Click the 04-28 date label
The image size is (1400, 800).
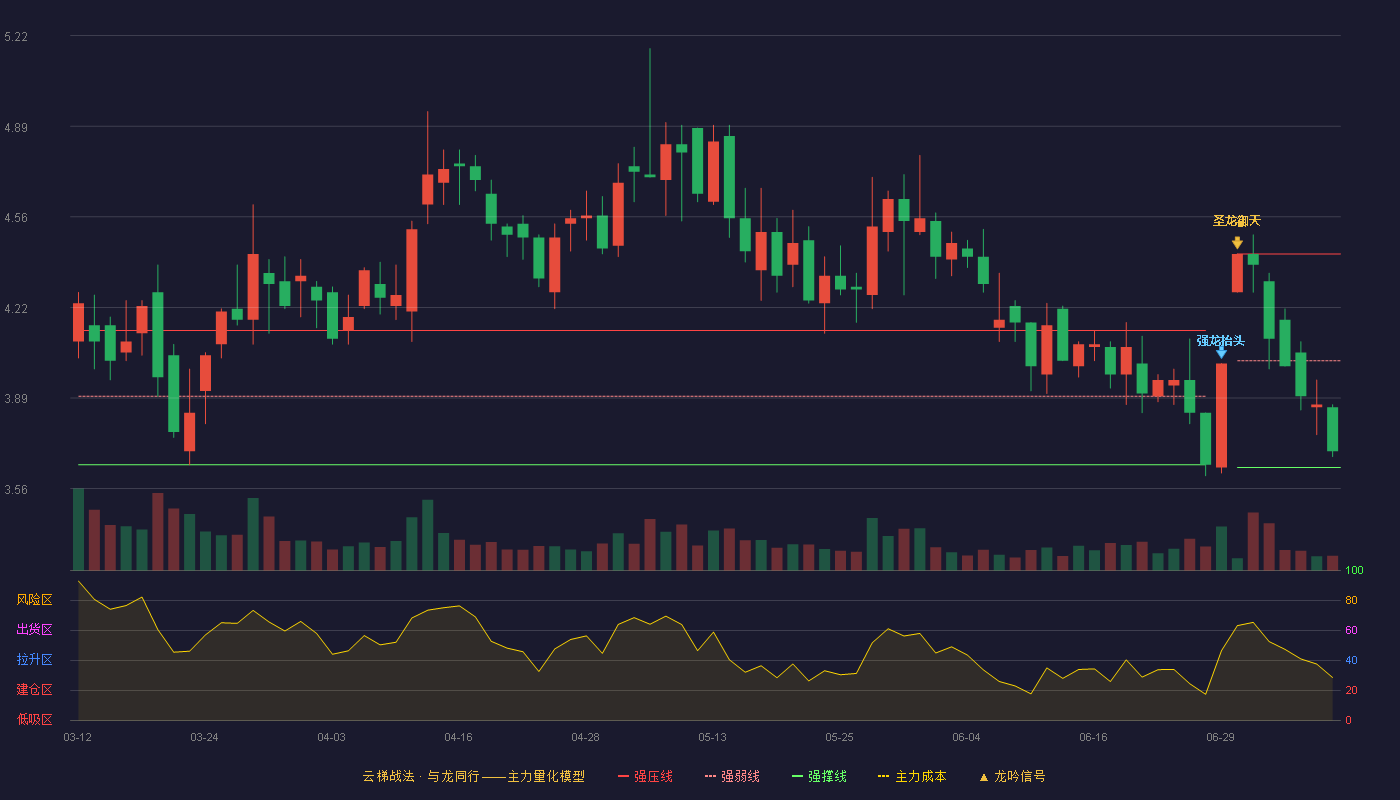pos(585,737)
